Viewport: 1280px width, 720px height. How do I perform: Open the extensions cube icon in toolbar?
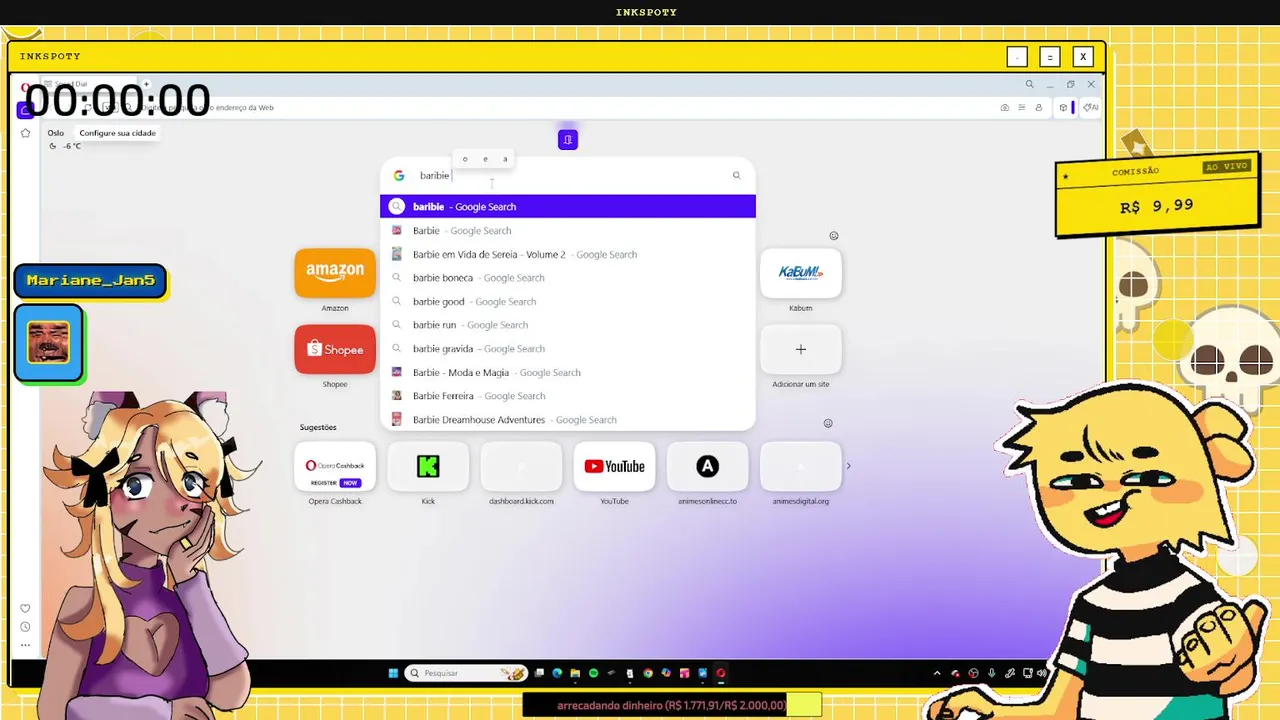(1063, 108)
